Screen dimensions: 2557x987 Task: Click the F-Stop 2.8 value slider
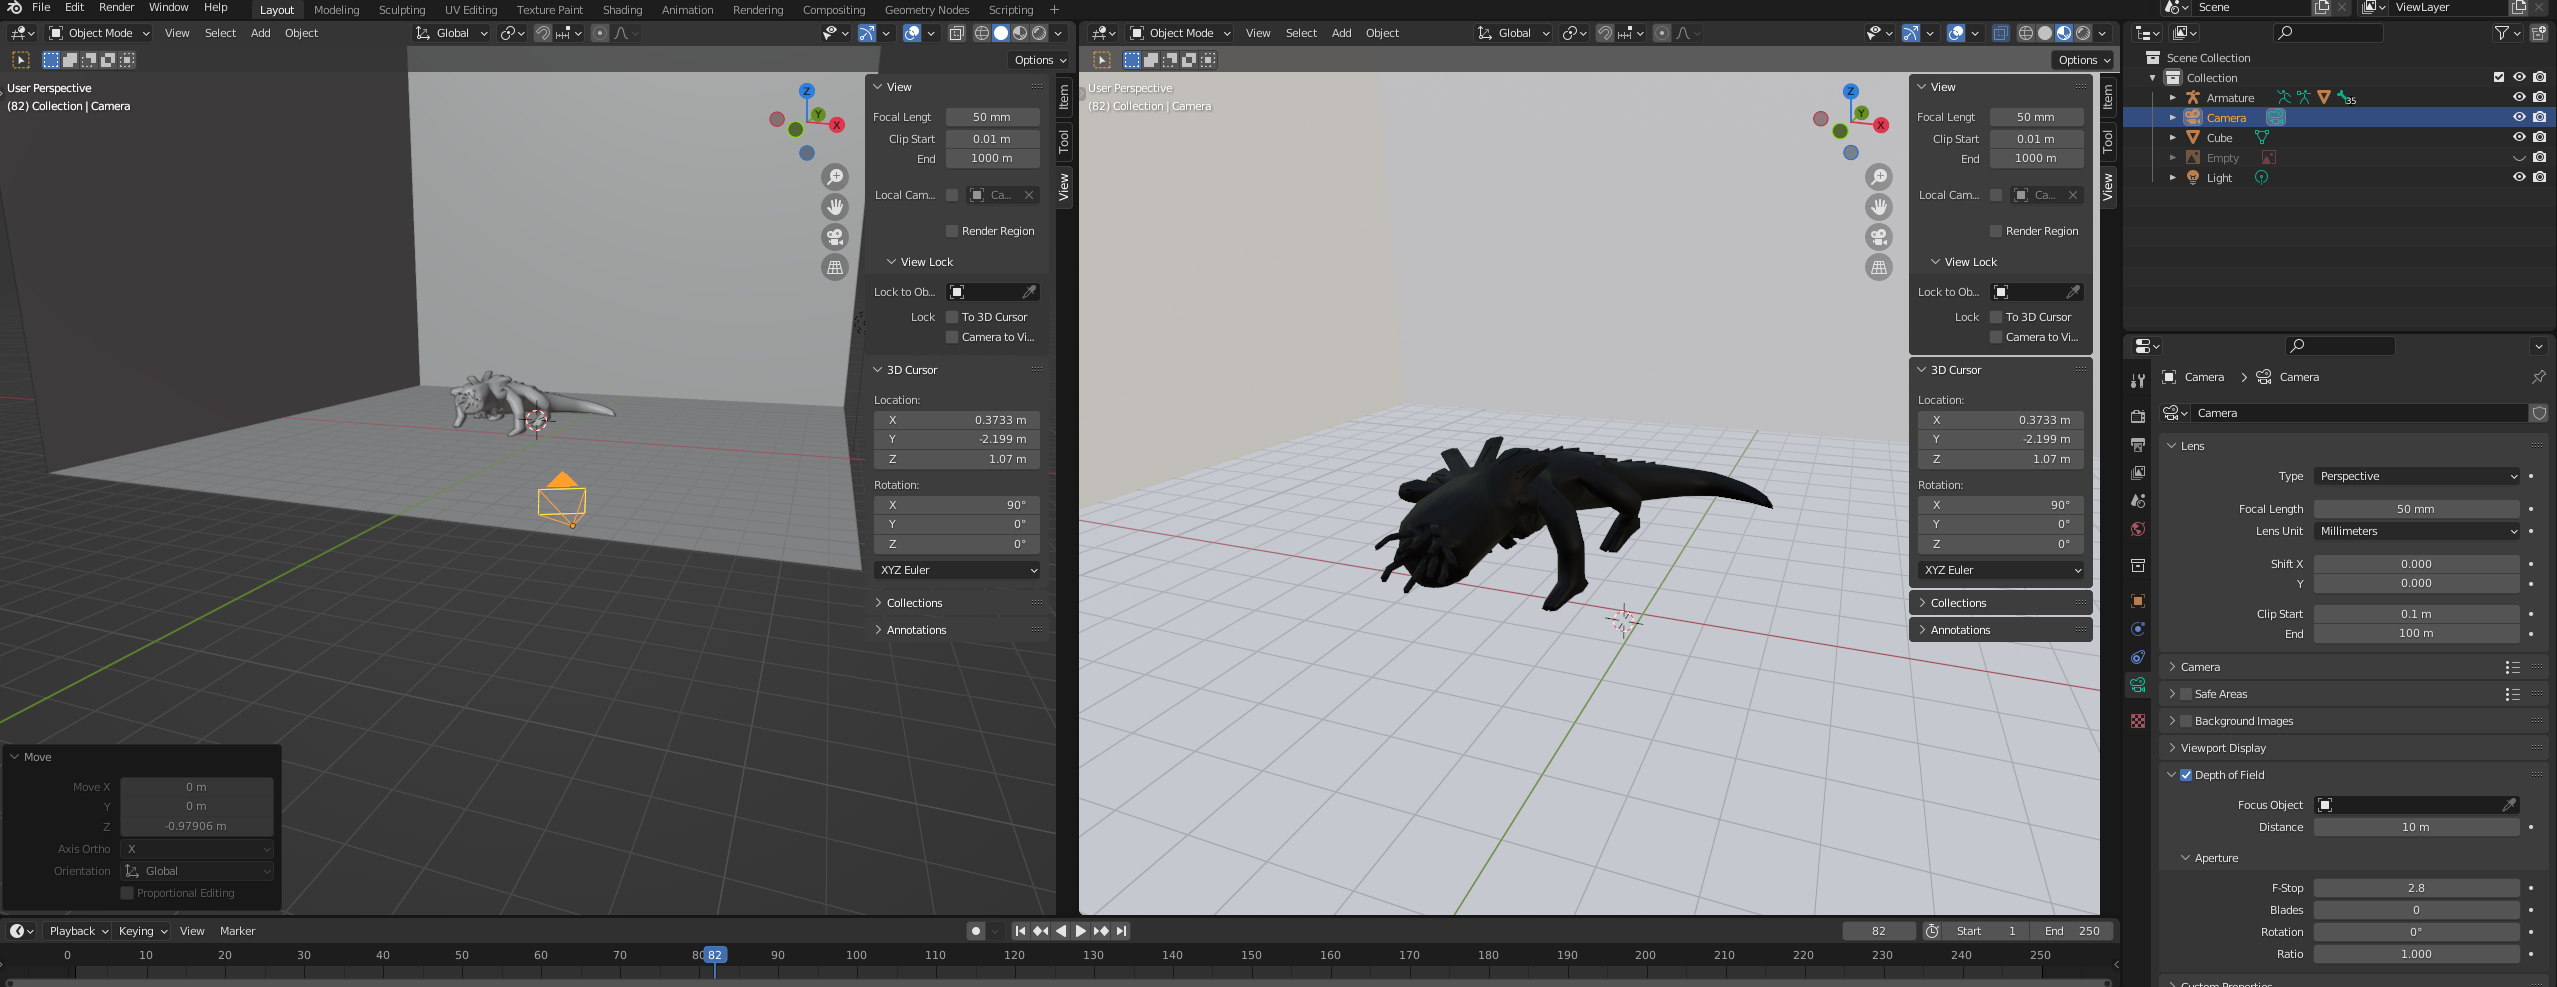pos(2417,888)
